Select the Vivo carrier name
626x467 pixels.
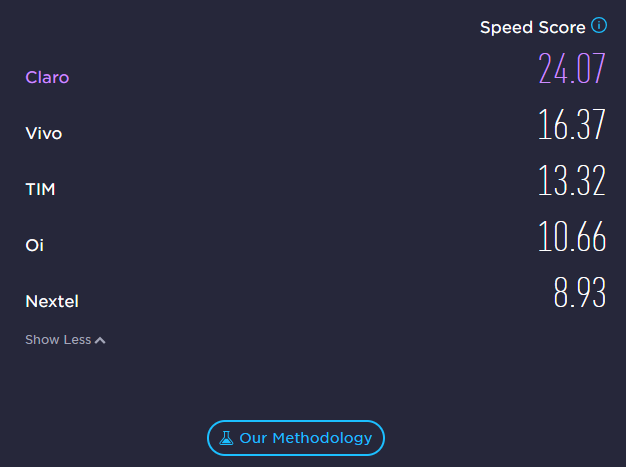pos(44,133)
